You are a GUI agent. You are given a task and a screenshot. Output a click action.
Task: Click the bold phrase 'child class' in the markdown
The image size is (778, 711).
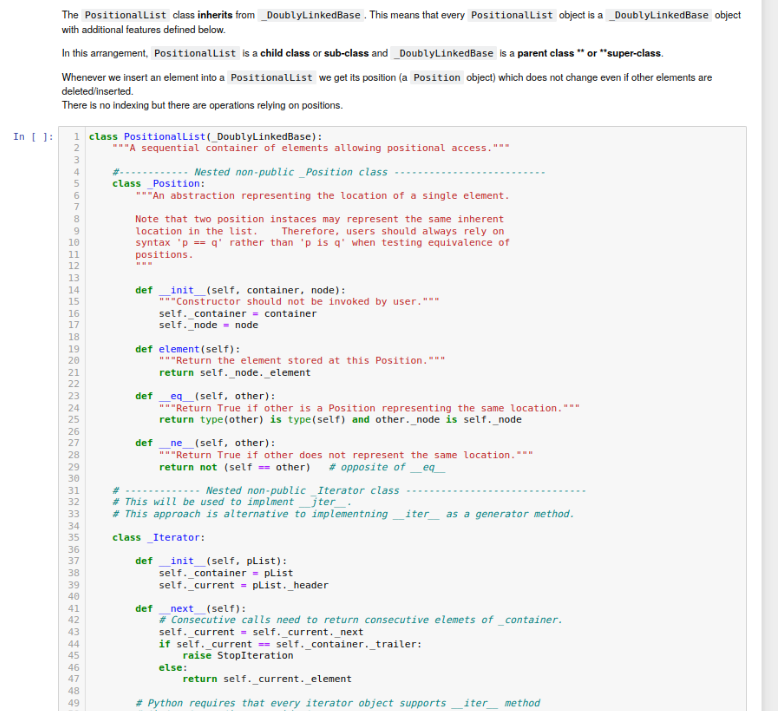pyautogui.click(x=285, y=53)
